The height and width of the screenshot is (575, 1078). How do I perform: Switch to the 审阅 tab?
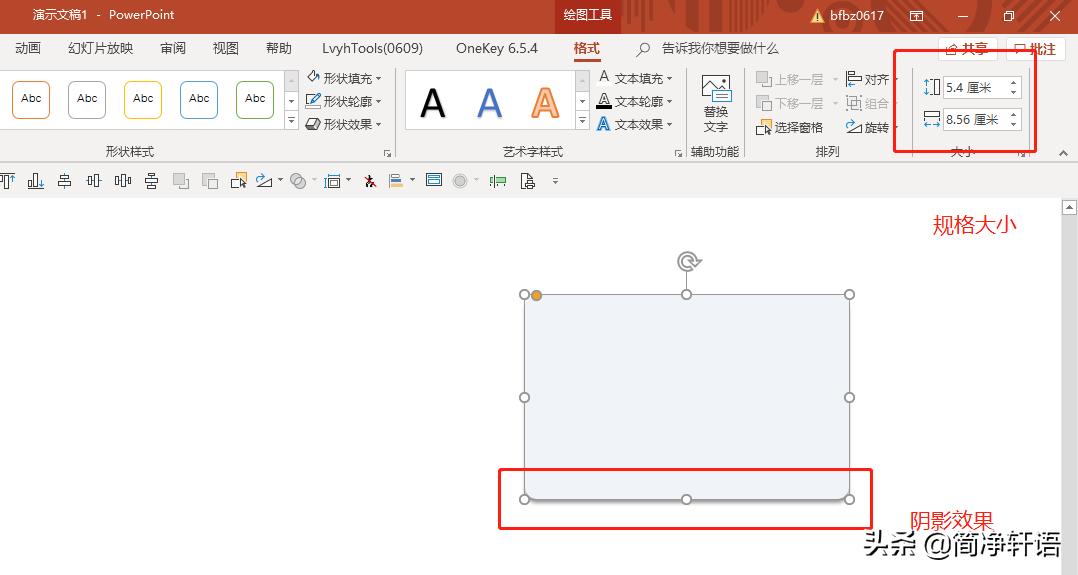point(173,48)
